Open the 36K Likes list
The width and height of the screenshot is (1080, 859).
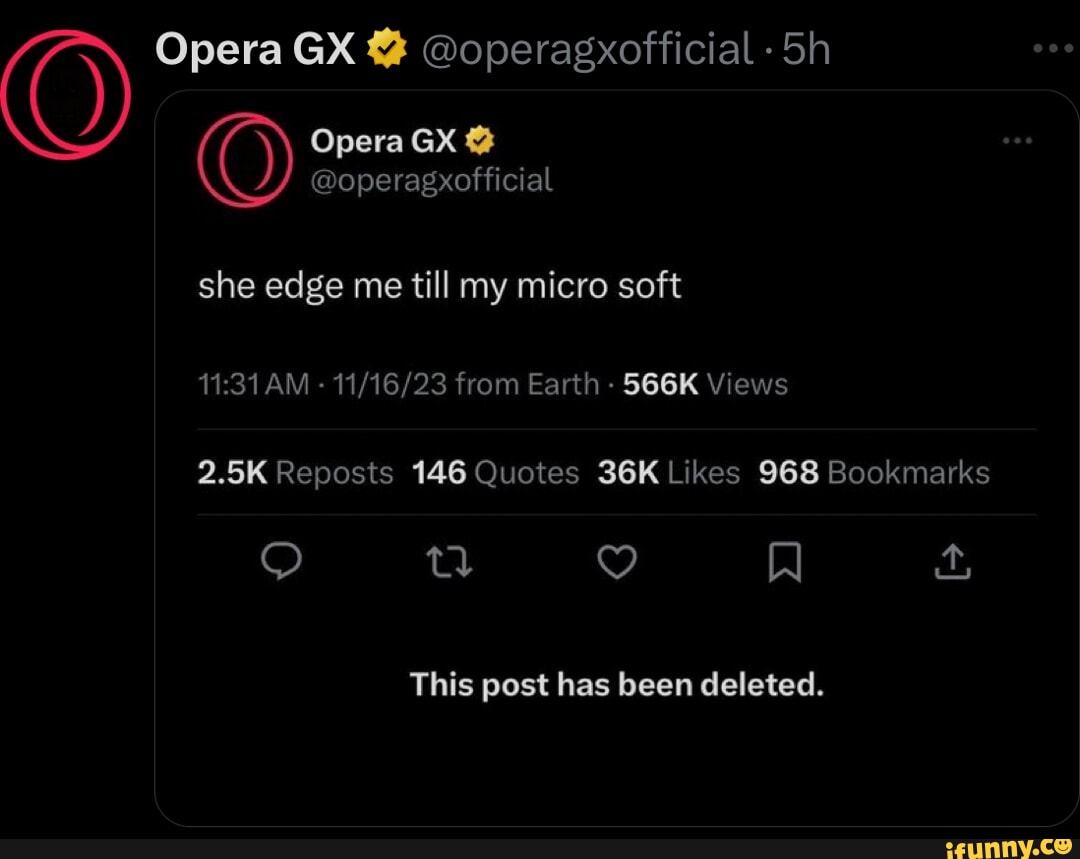point(668,472)
